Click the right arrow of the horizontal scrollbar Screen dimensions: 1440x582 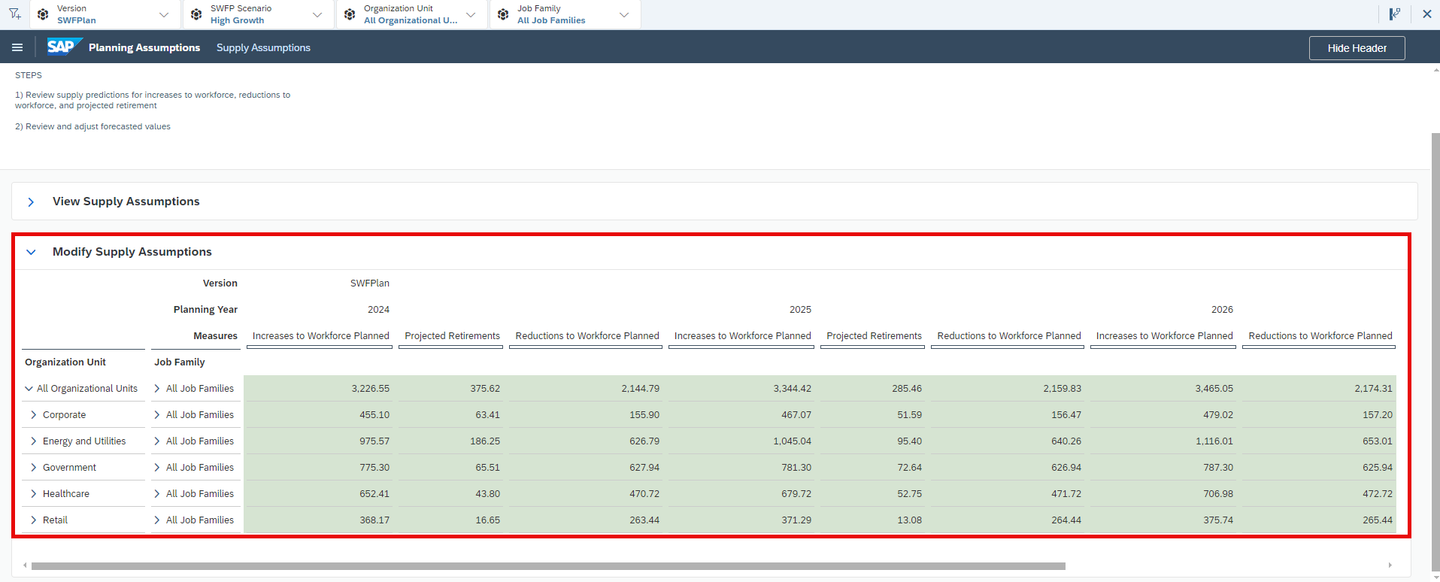[x=1389, y=566]
